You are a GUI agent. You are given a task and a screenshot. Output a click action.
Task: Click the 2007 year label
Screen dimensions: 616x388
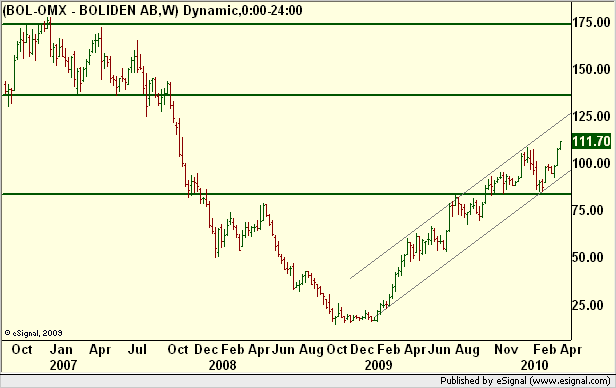tap(63, 365)
